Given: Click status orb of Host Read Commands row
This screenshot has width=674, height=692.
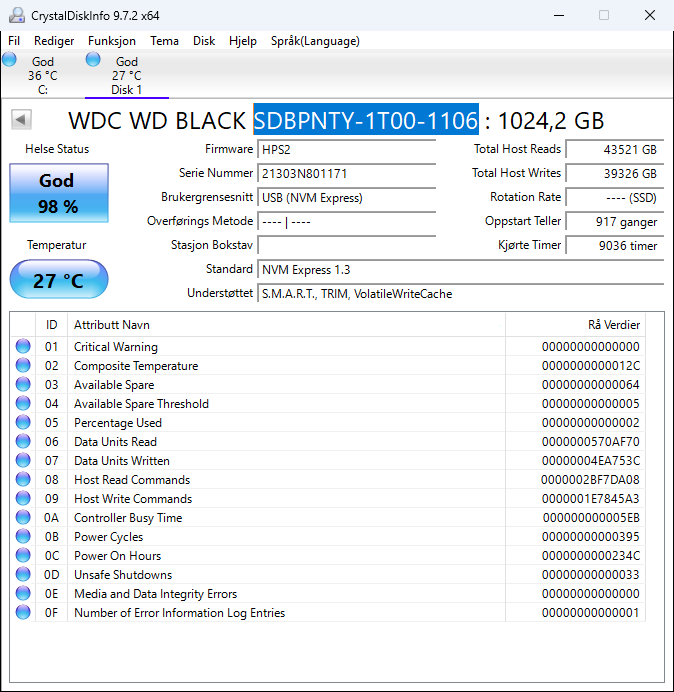Looking at the screenshot, I should pos(23,479).
